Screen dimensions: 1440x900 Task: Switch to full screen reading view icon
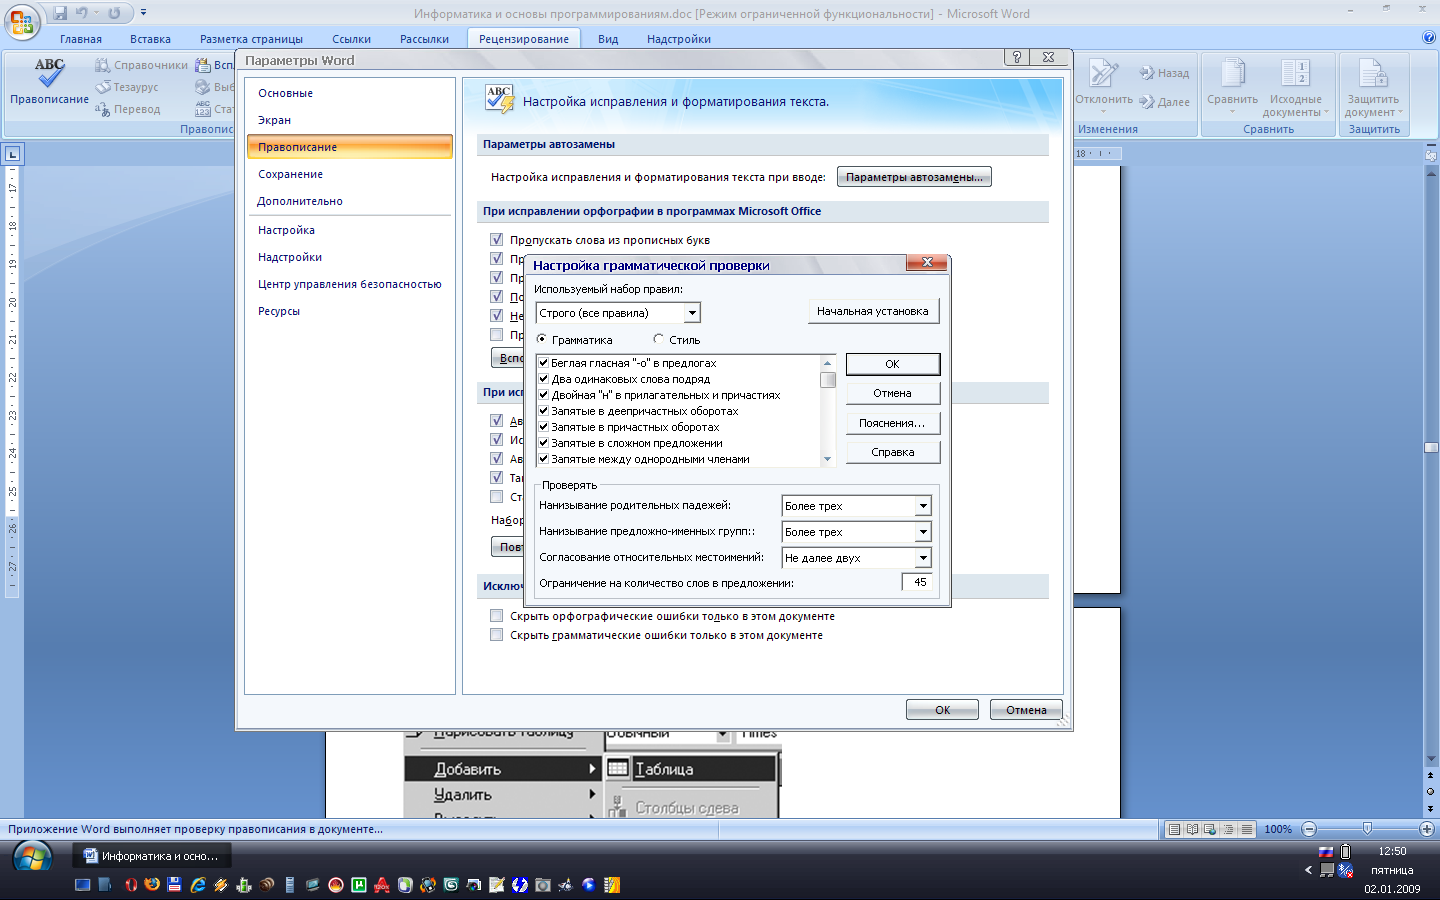[x=1192, y=829]
